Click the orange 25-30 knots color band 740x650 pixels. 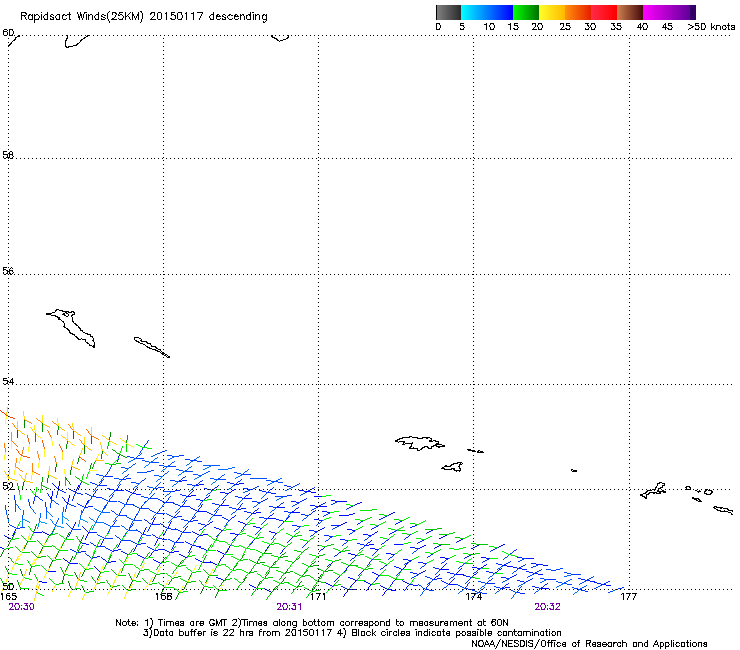578,12
